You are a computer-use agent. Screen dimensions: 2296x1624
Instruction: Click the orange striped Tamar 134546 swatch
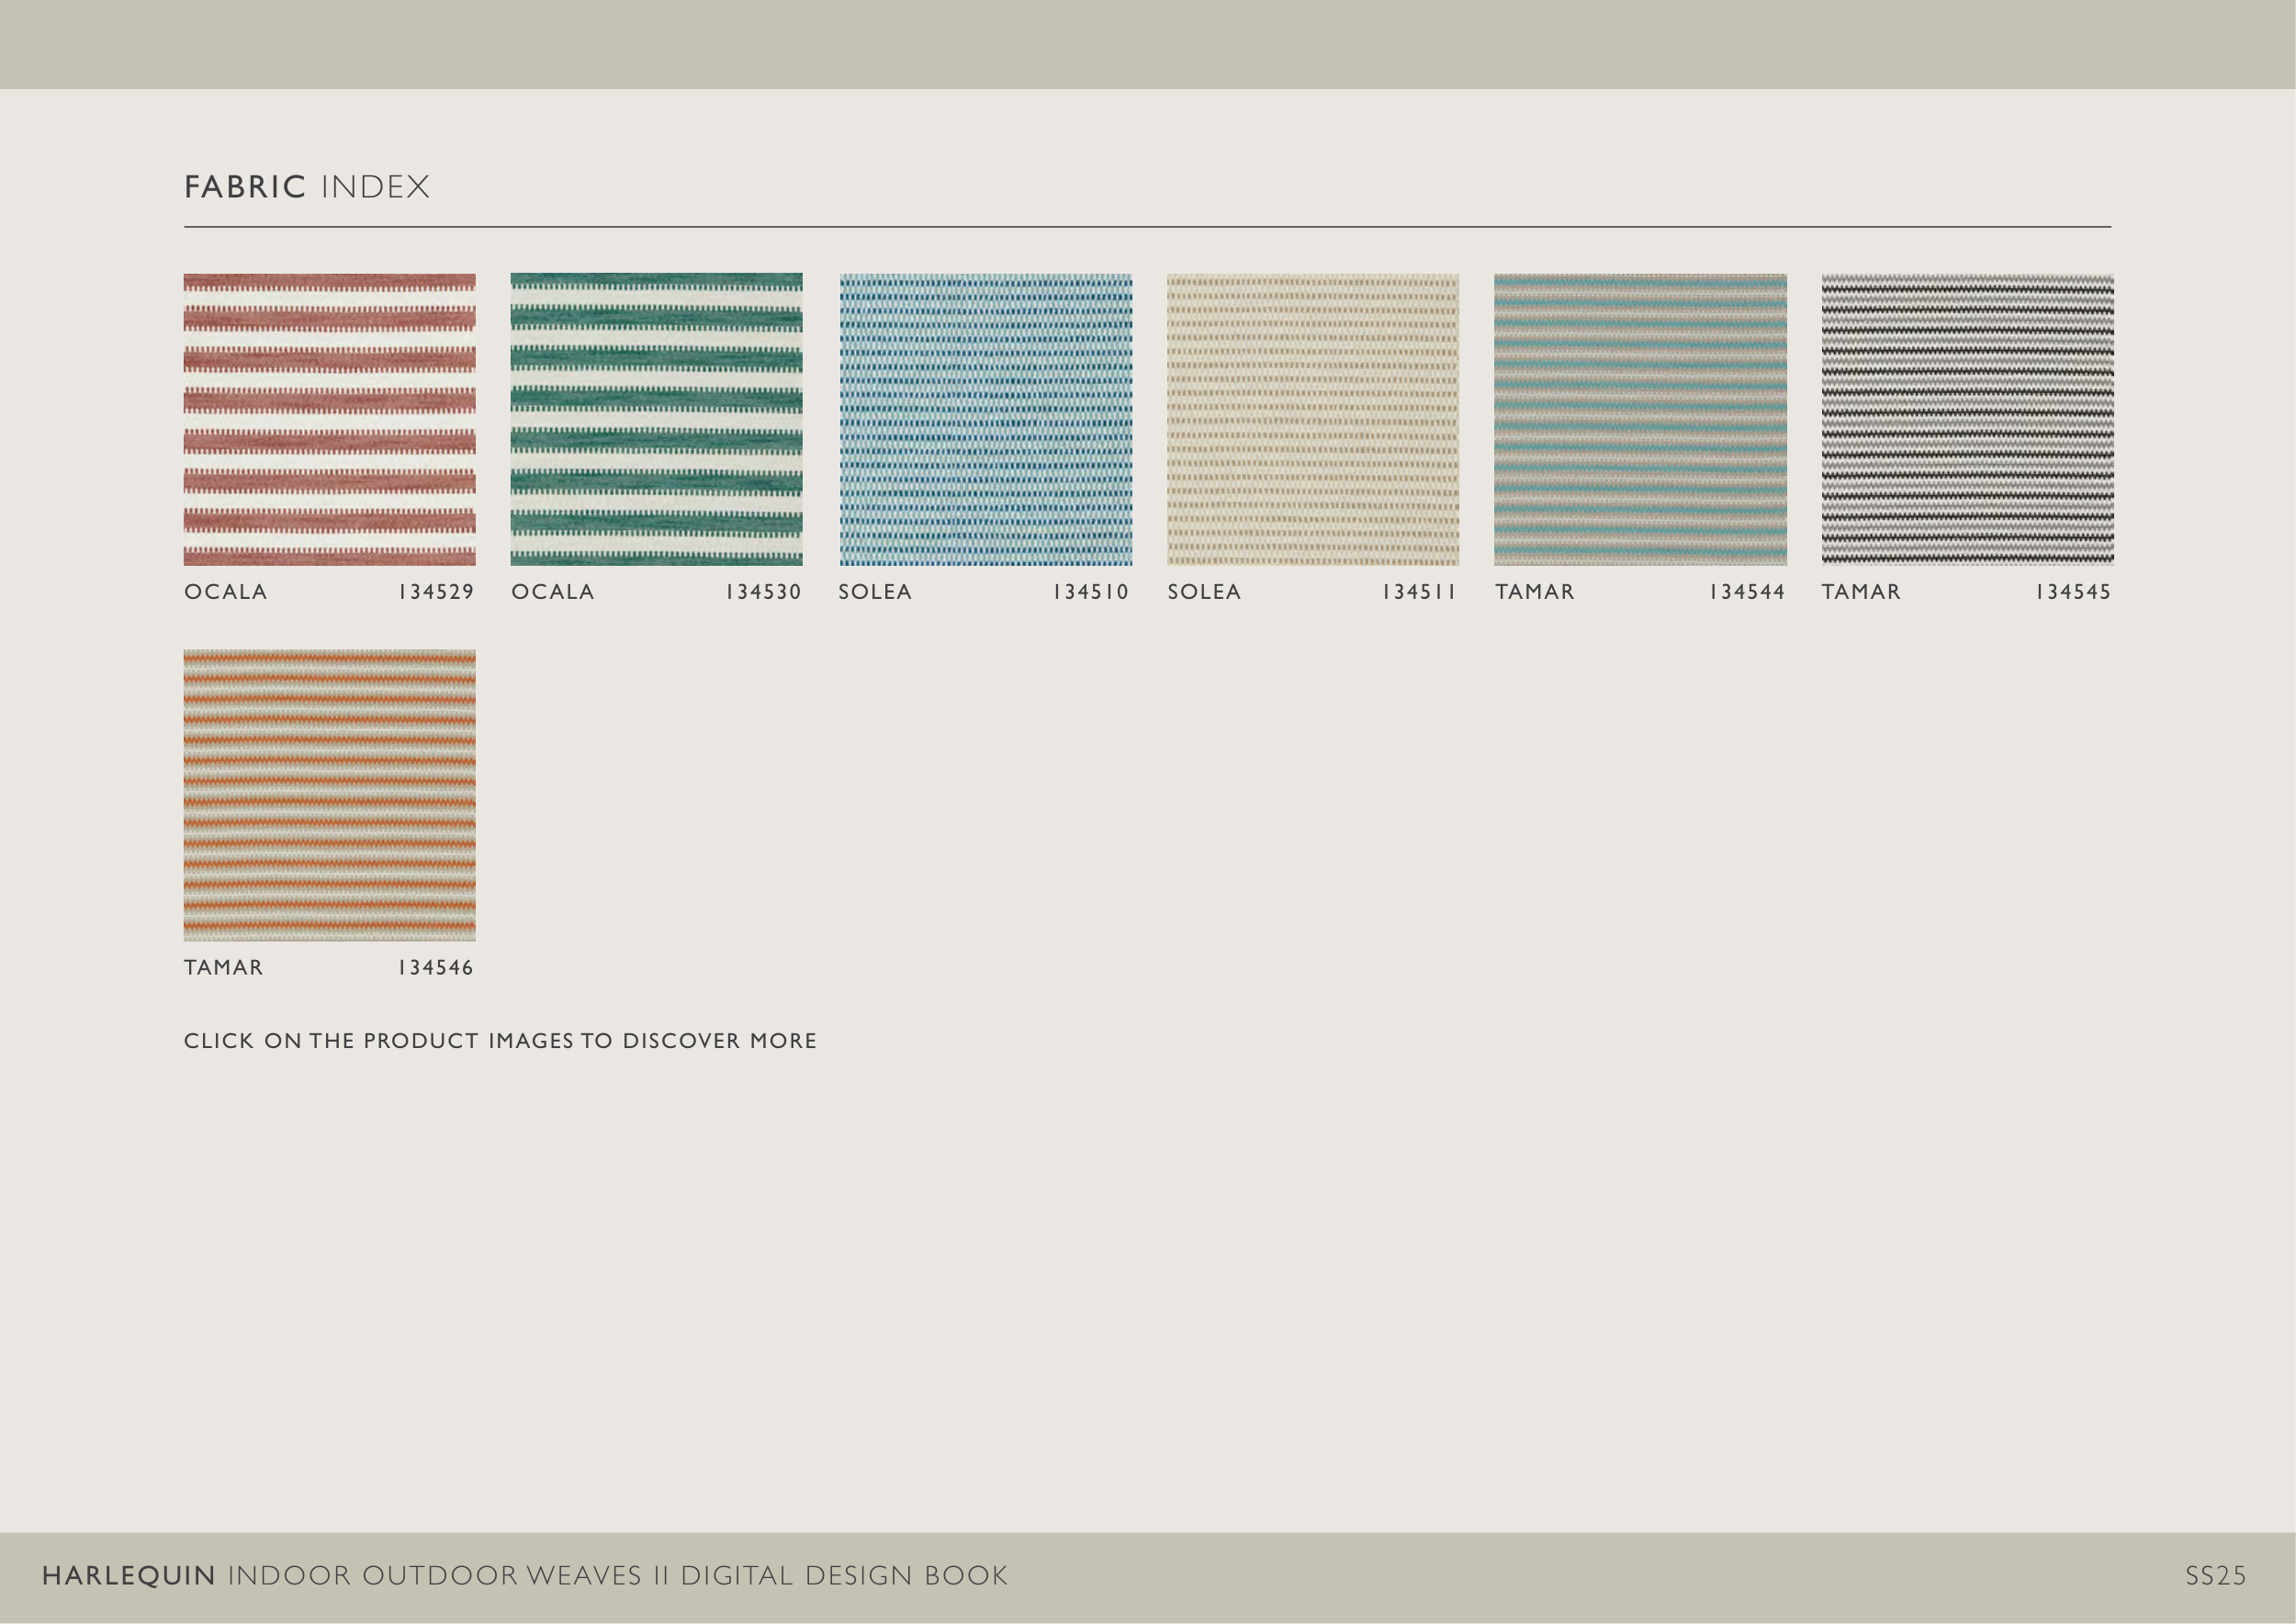pos(329,795)
